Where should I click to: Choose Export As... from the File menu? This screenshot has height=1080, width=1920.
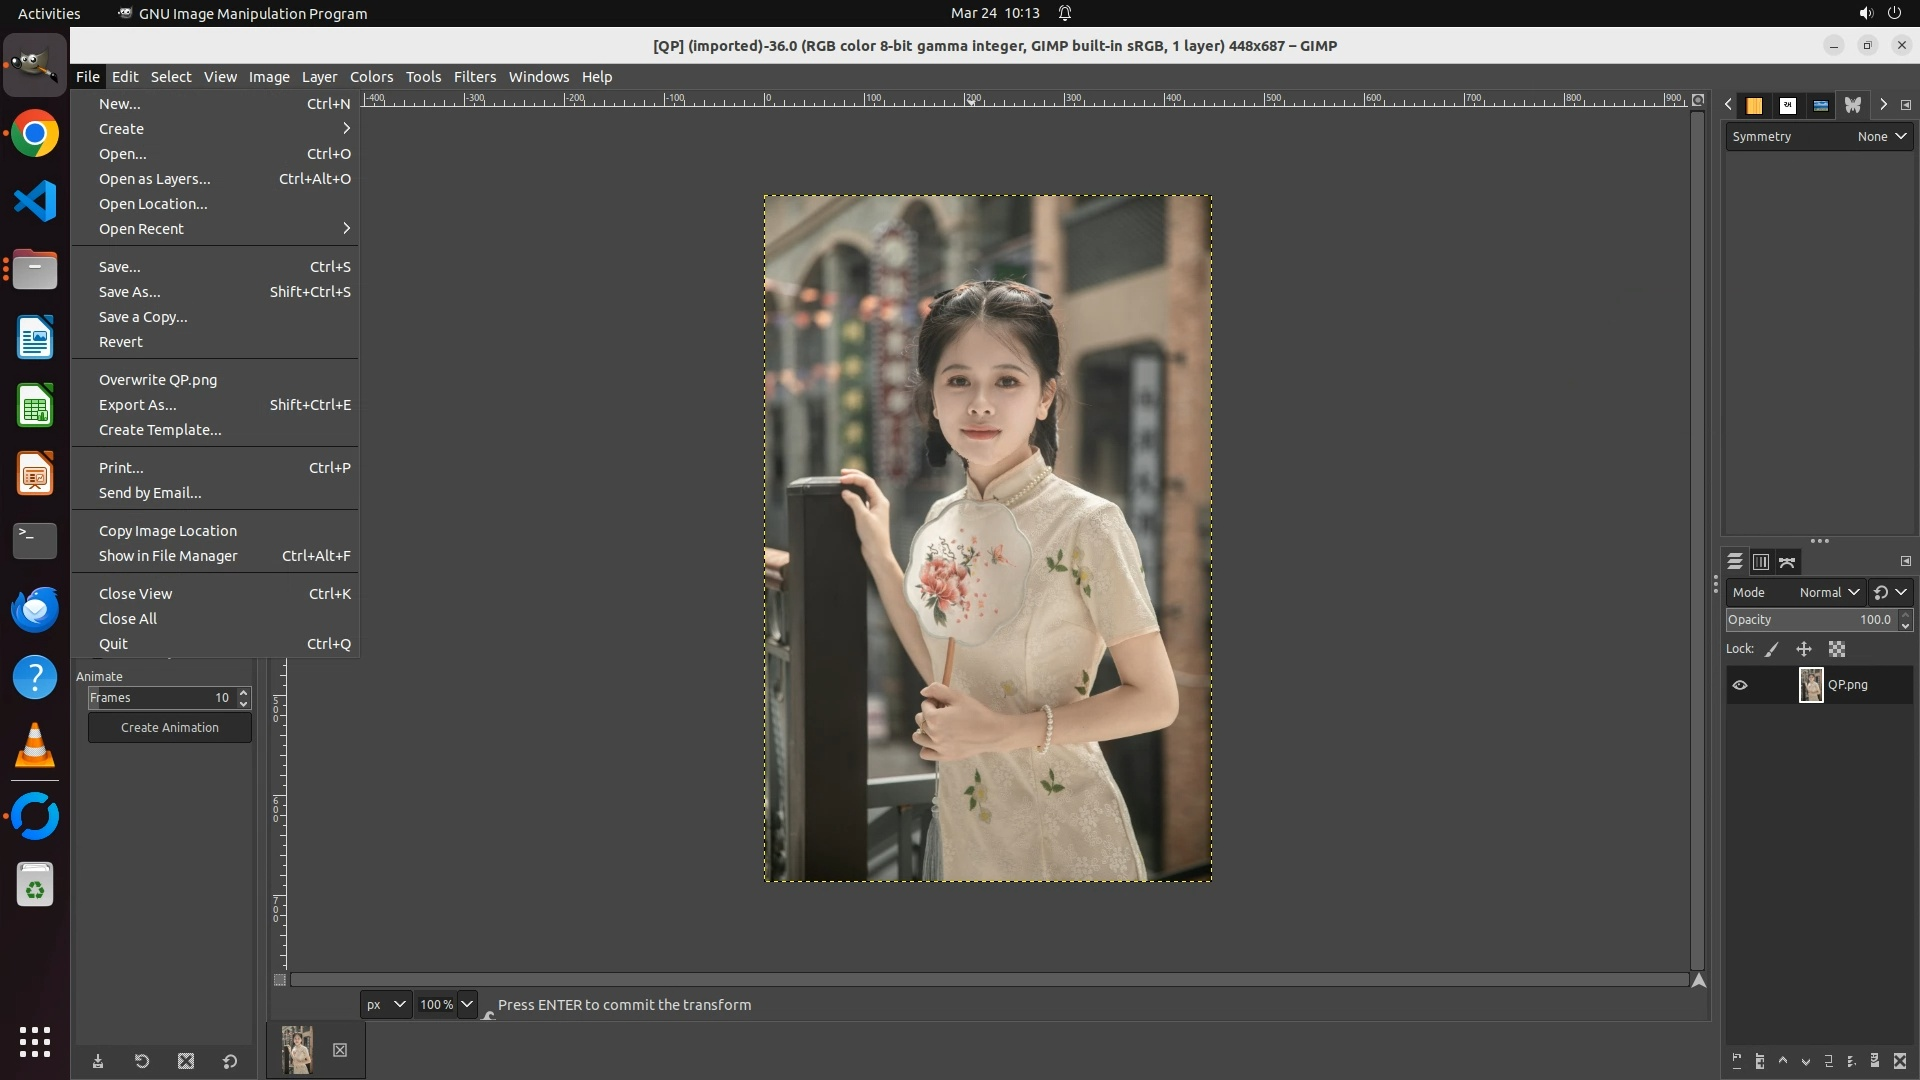click(x=137, y=405)
